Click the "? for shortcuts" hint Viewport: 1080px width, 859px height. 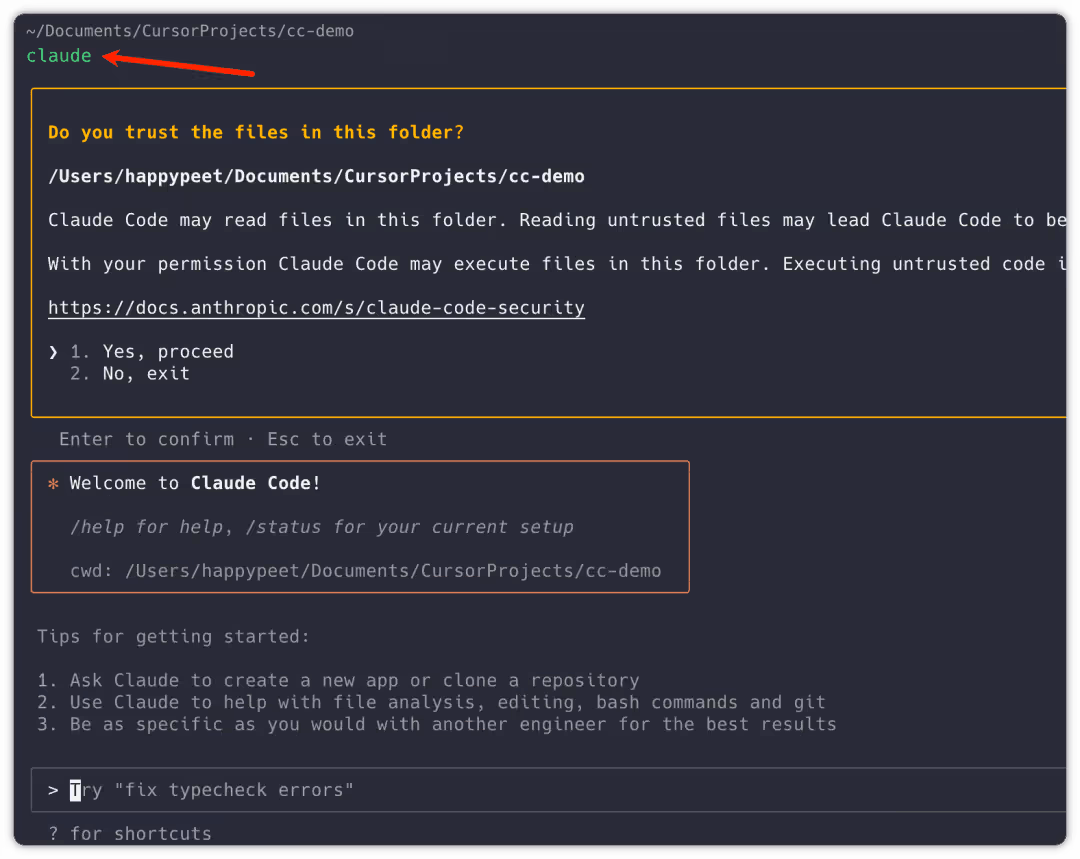130,833
